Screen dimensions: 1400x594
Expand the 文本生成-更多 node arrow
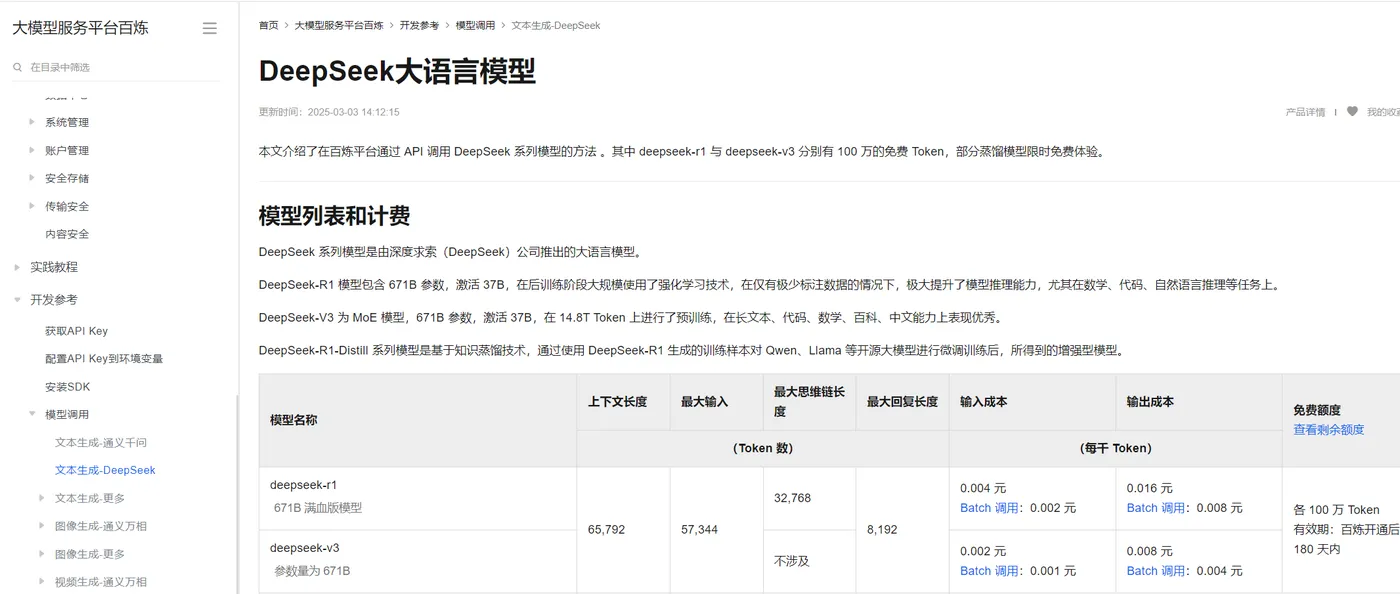(42, 498)
